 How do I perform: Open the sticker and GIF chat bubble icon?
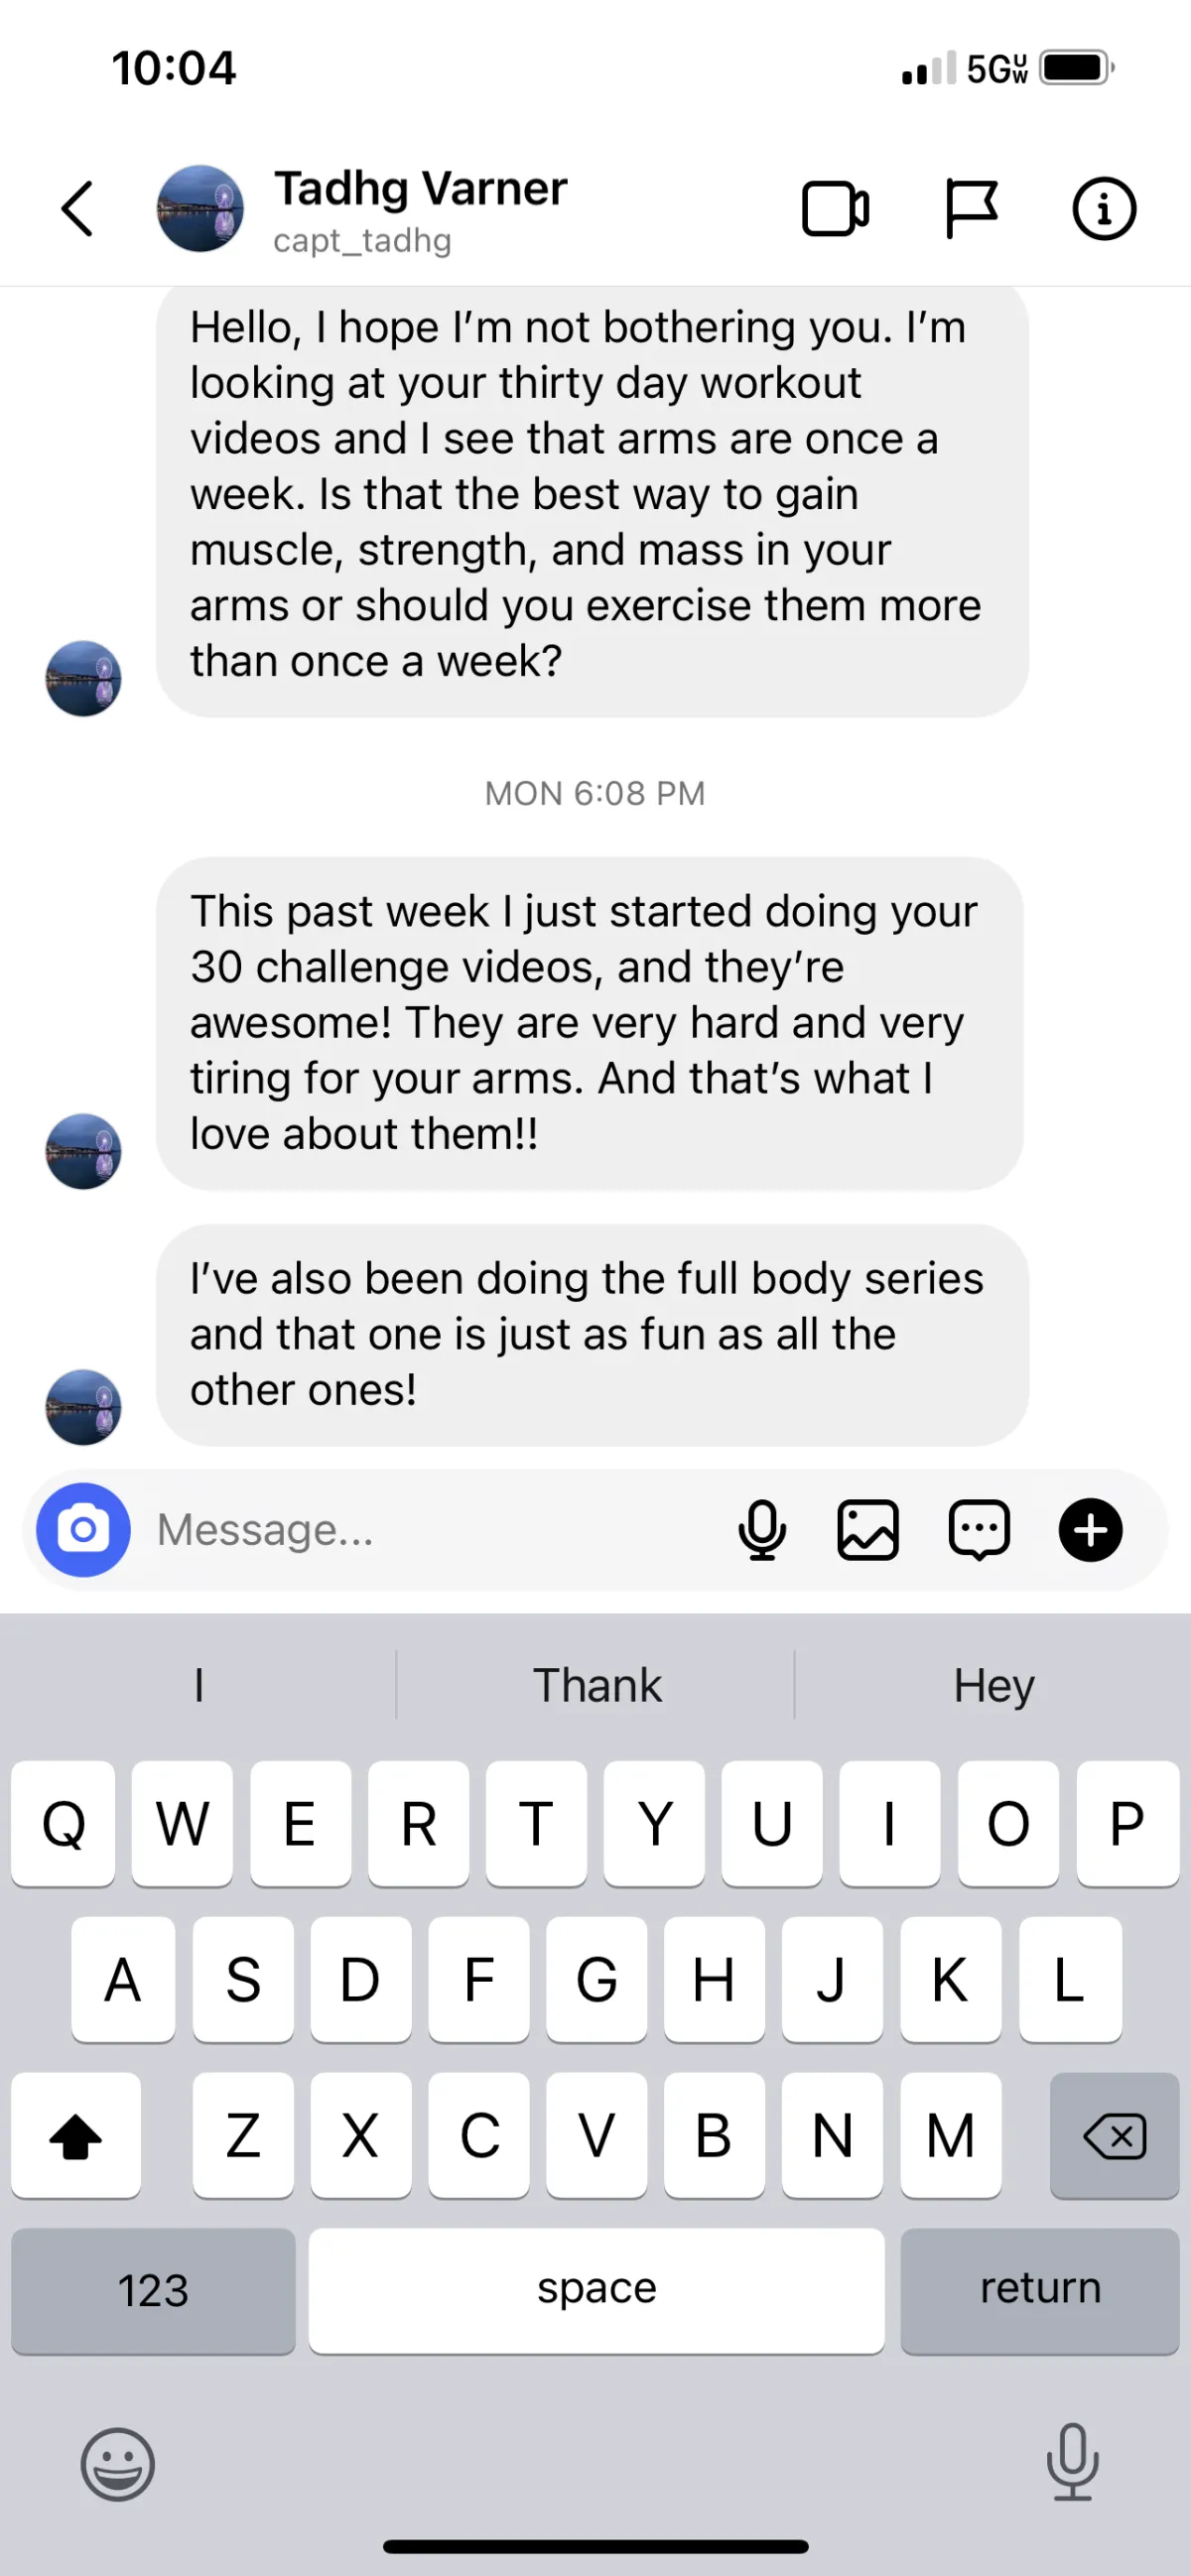point(979,1530)
